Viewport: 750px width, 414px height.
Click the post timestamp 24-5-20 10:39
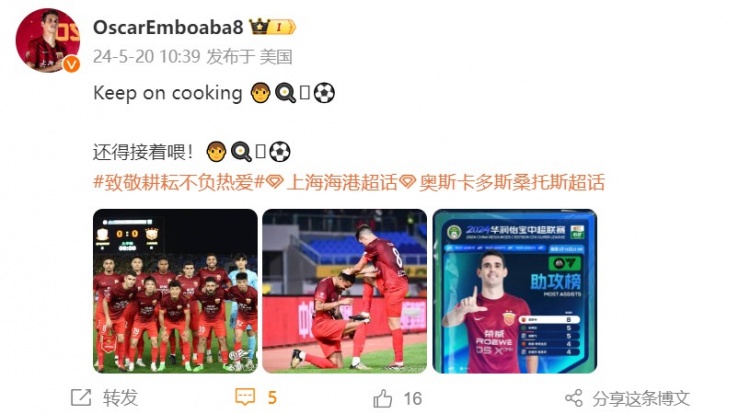[146, 57]
